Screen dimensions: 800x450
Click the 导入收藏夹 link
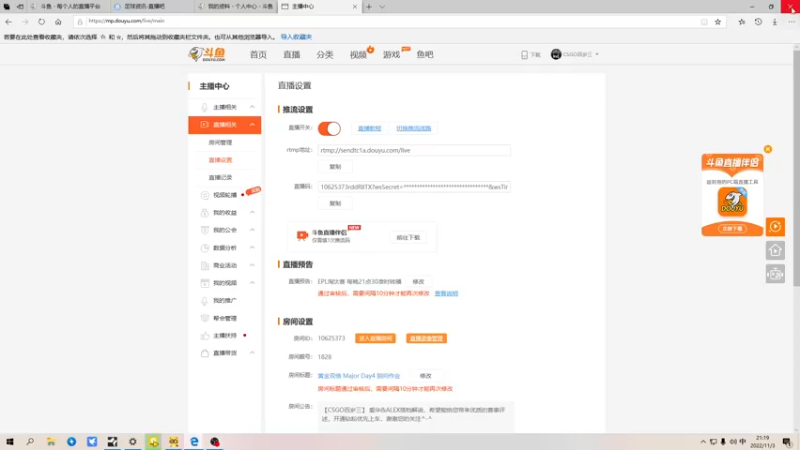click(296, 37)
